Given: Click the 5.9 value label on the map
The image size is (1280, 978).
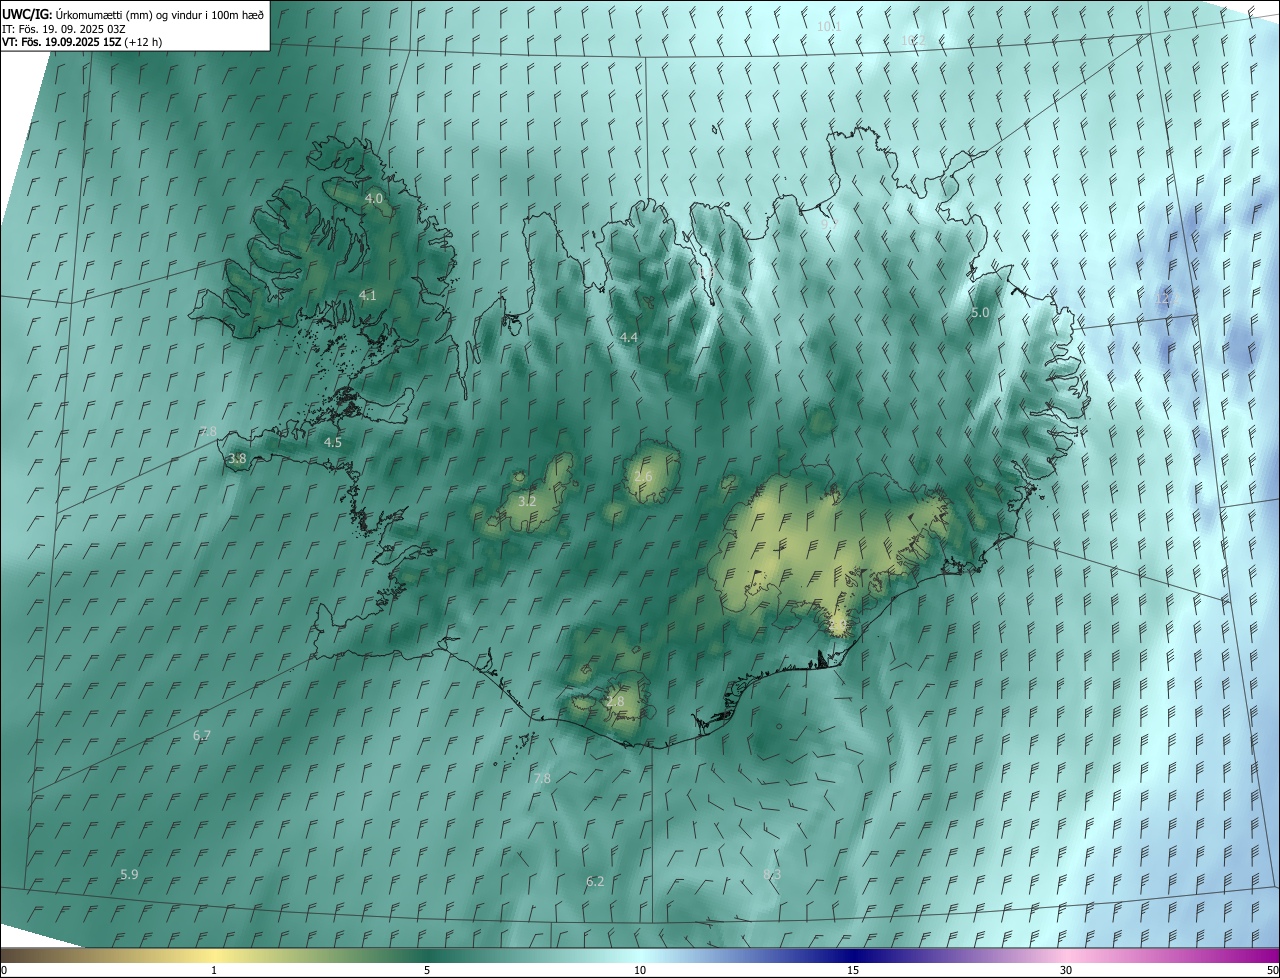Looking at the screenshot, I should tap(129, 874).
